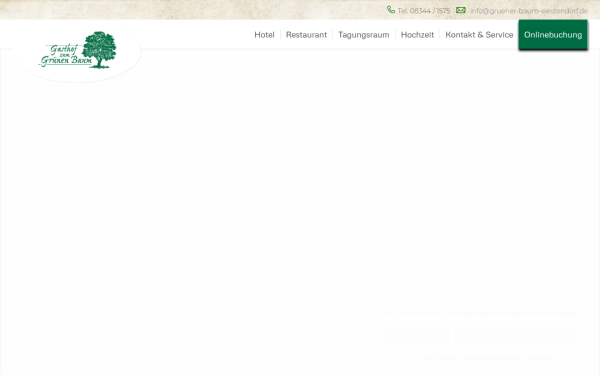Click the Gasthof zum Grünen Baum logo
The image size is (600, 375).
click(77, 50)
